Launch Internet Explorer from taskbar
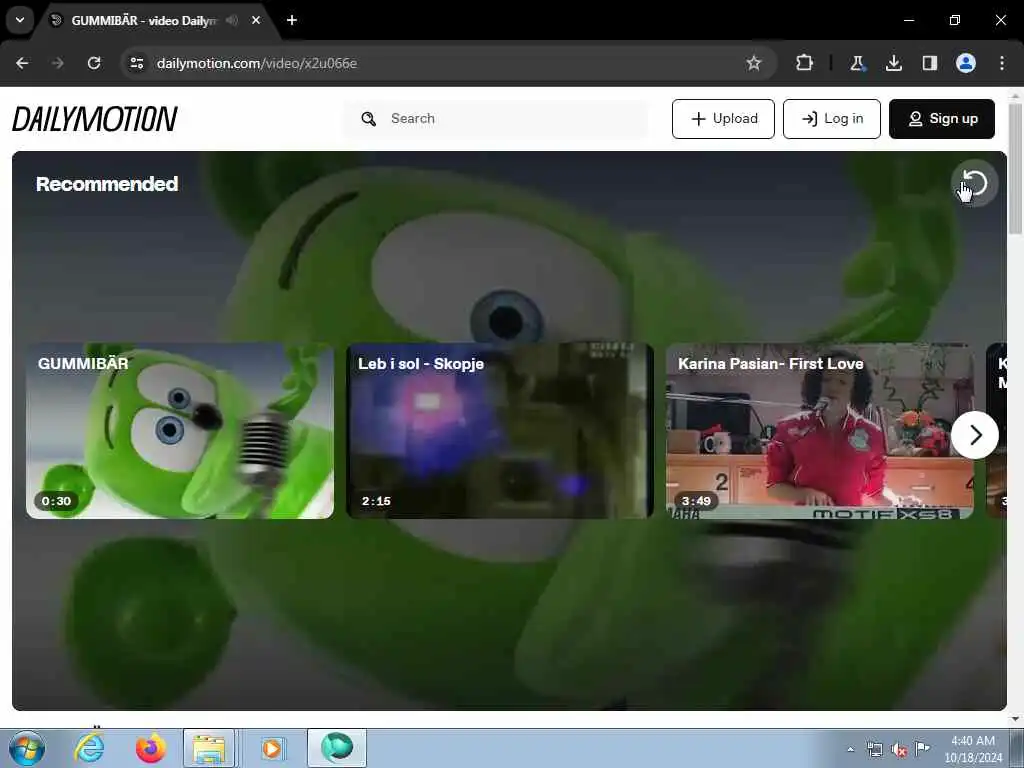Viewport: 1024px width, 768px height. (x=89, y=748)
